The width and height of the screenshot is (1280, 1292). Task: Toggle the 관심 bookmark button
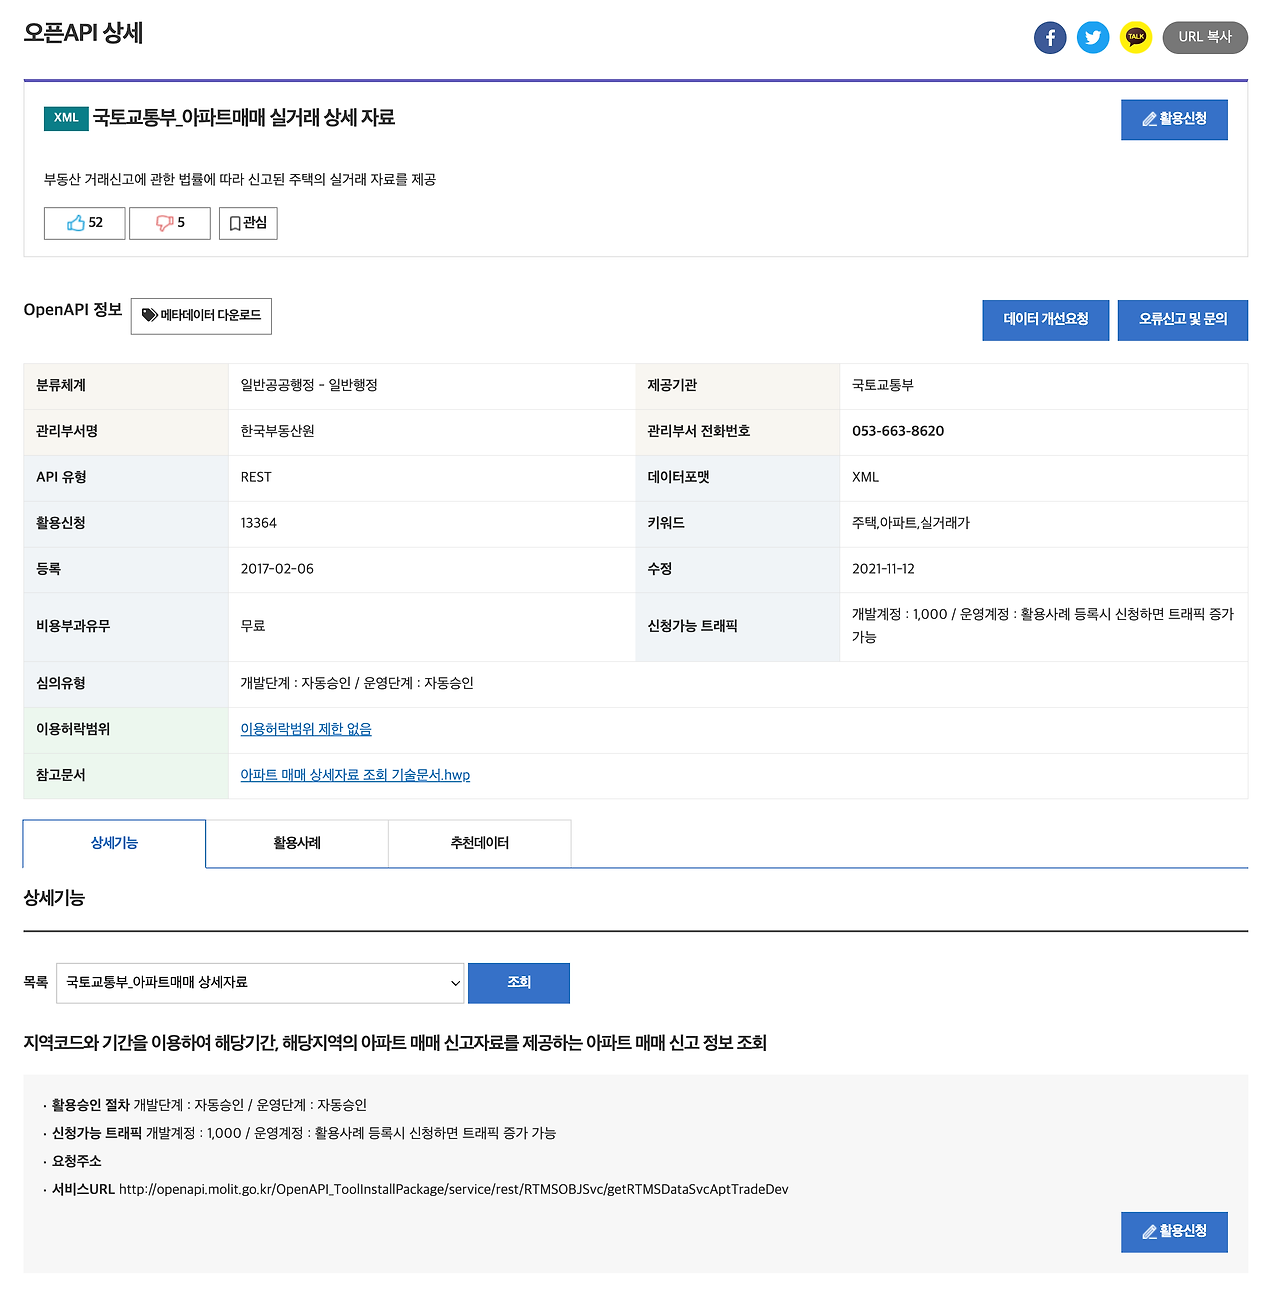click(248, 223)
